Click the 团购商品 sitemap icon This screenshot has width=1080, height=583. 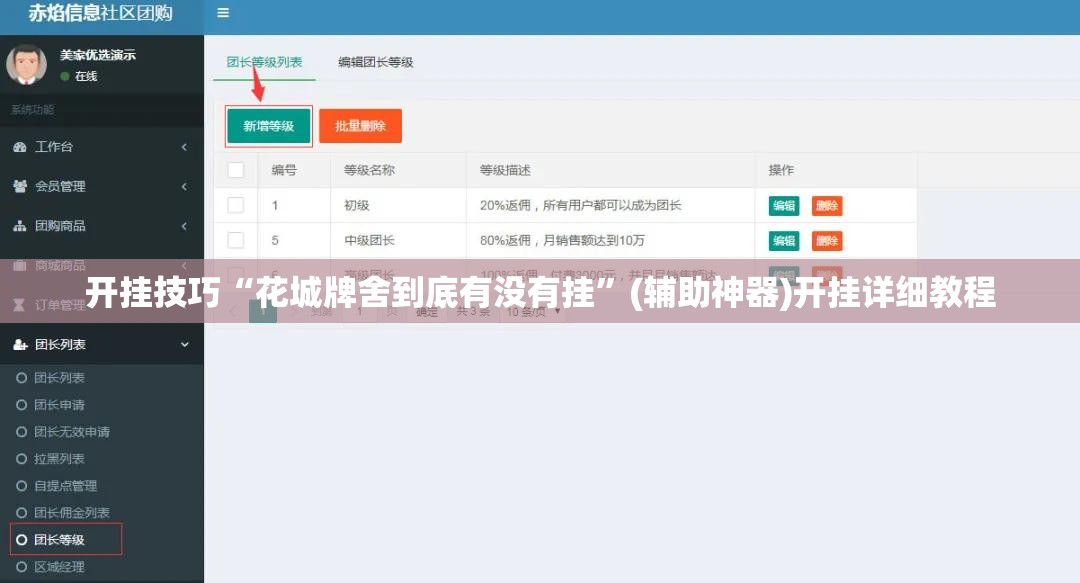click(19, 225)
